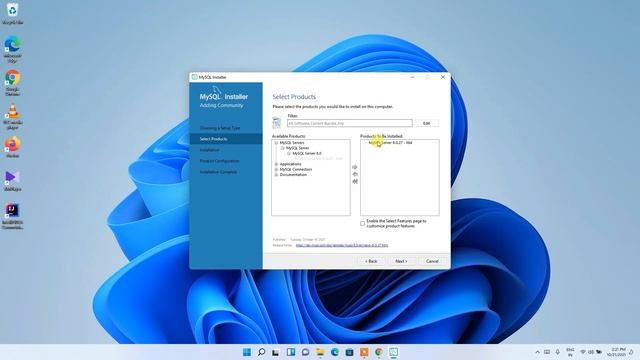Open Chrome from the taskbar
Viewport: 640px width, 360px height.
coord(379,352)
